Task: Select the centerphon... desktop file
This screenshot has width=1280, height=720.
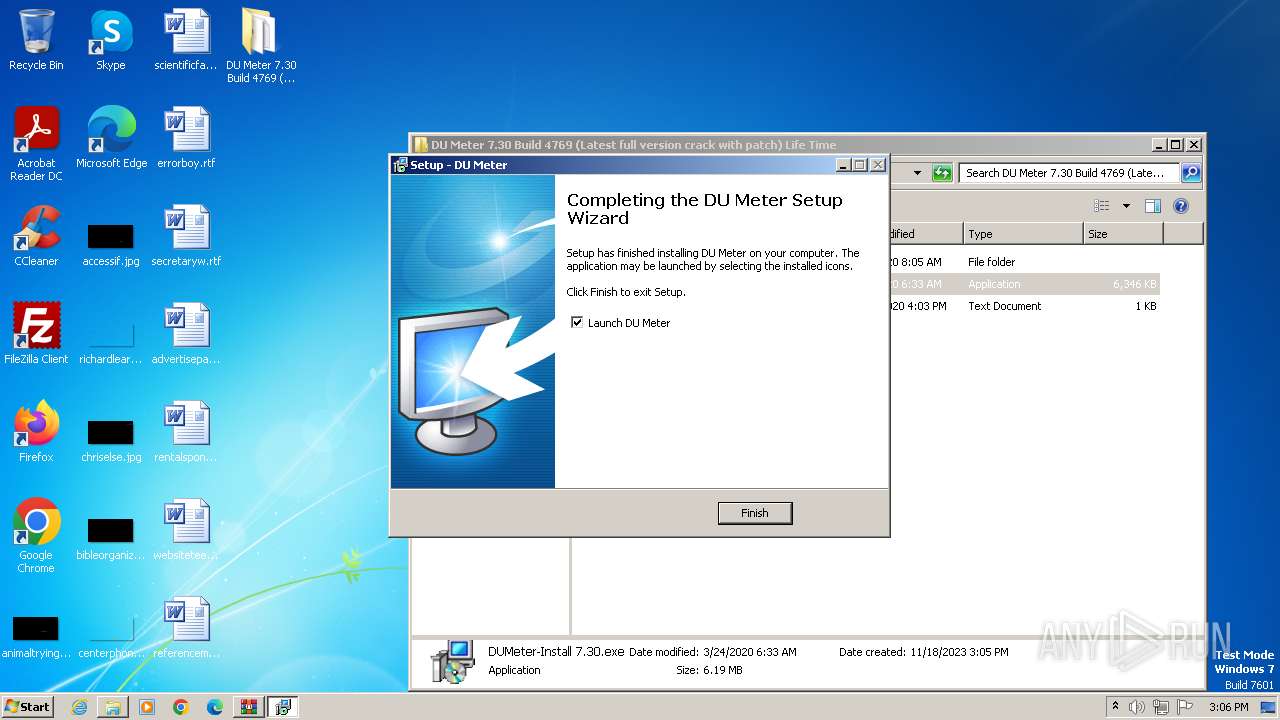Action: (x=111, y=637)
